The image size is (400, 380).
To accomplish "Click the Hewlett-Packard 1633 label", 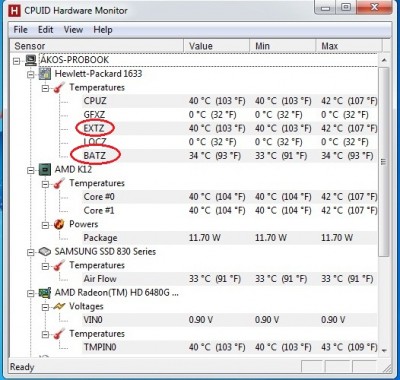I will click(x=98, y=74).
